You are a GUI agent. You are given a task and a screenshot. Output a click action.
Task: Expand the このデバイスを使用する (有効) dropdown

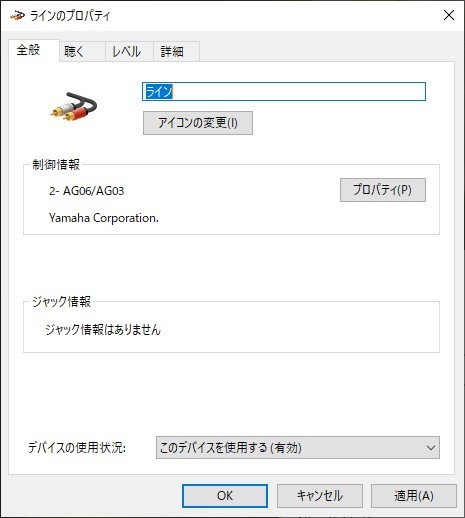[298, 447]
